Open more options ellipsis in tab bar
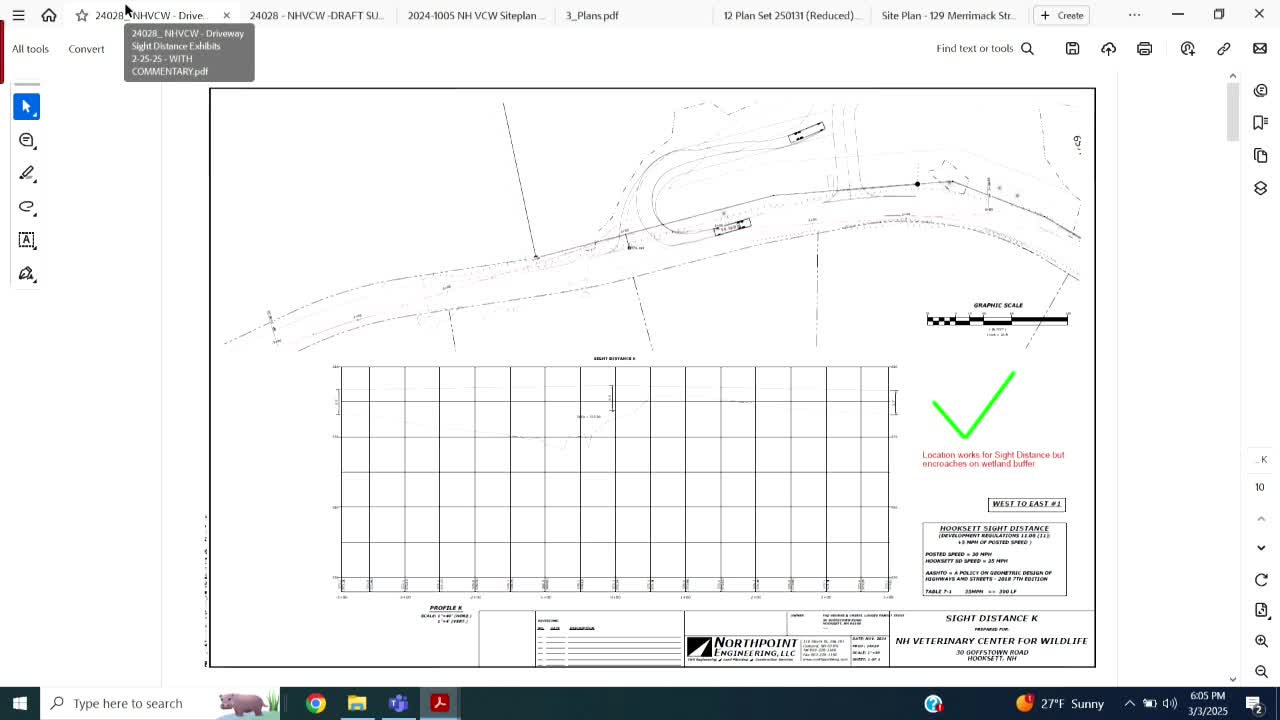The height and width of the screenshot is (720, 1280). coord(1134,15)
